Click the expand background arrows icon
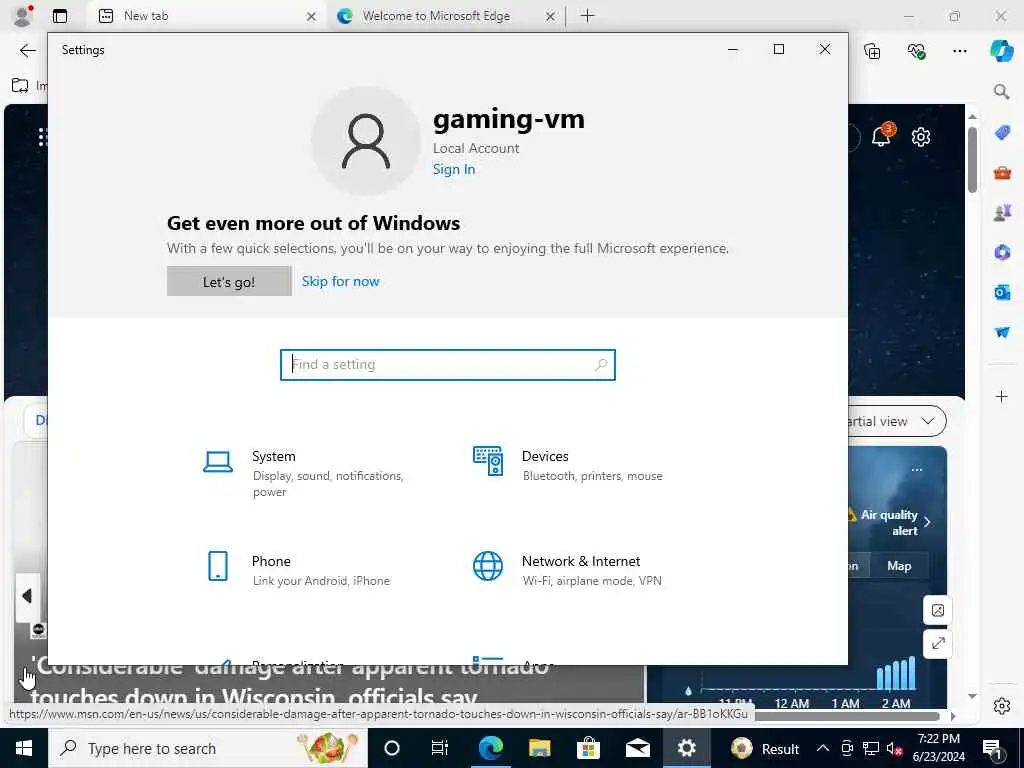The height and width of the screenshot is (768, 1024). [938, 643]
